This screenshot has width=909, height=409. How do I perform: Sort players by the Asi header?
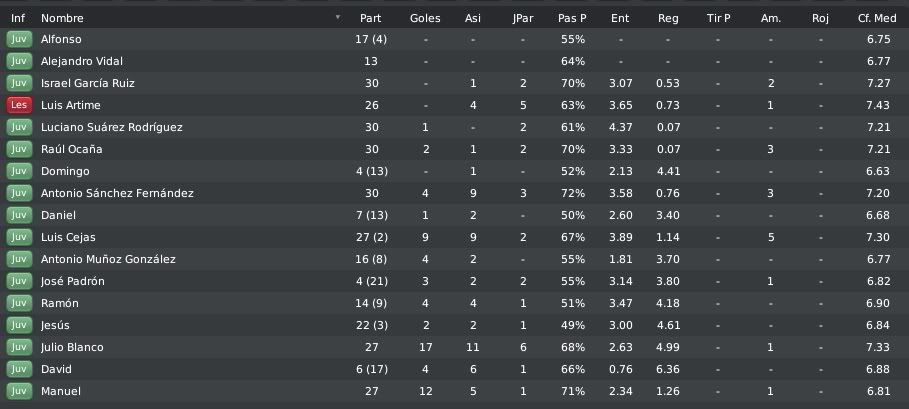(x=472, y=18)
